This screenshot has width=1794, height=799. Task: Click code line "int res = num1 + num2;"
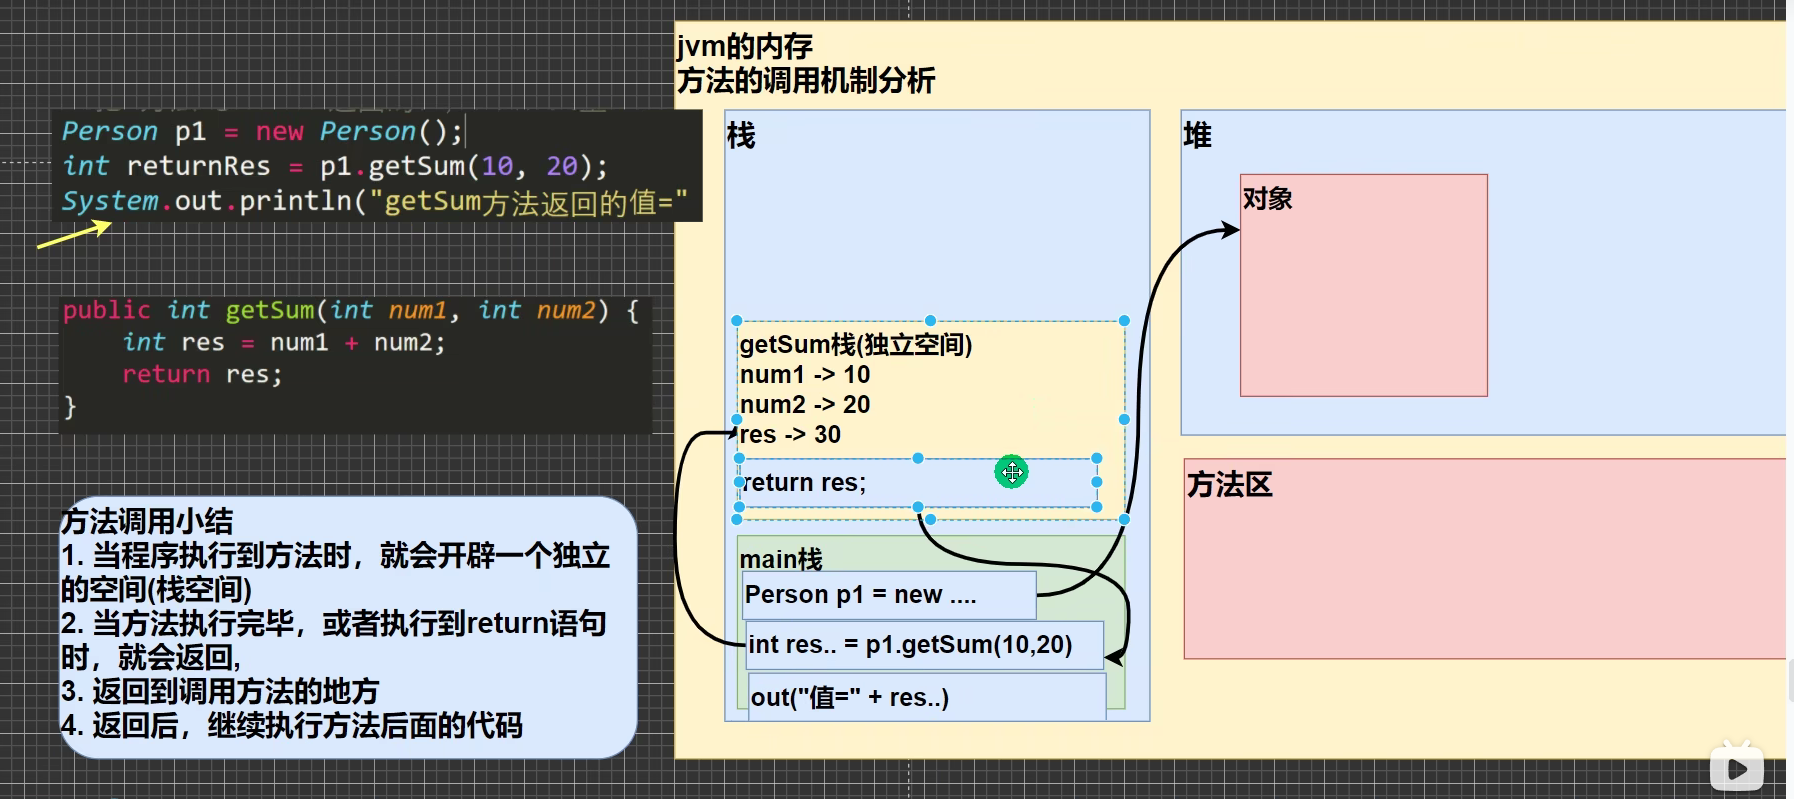click(x=284, y=342)
